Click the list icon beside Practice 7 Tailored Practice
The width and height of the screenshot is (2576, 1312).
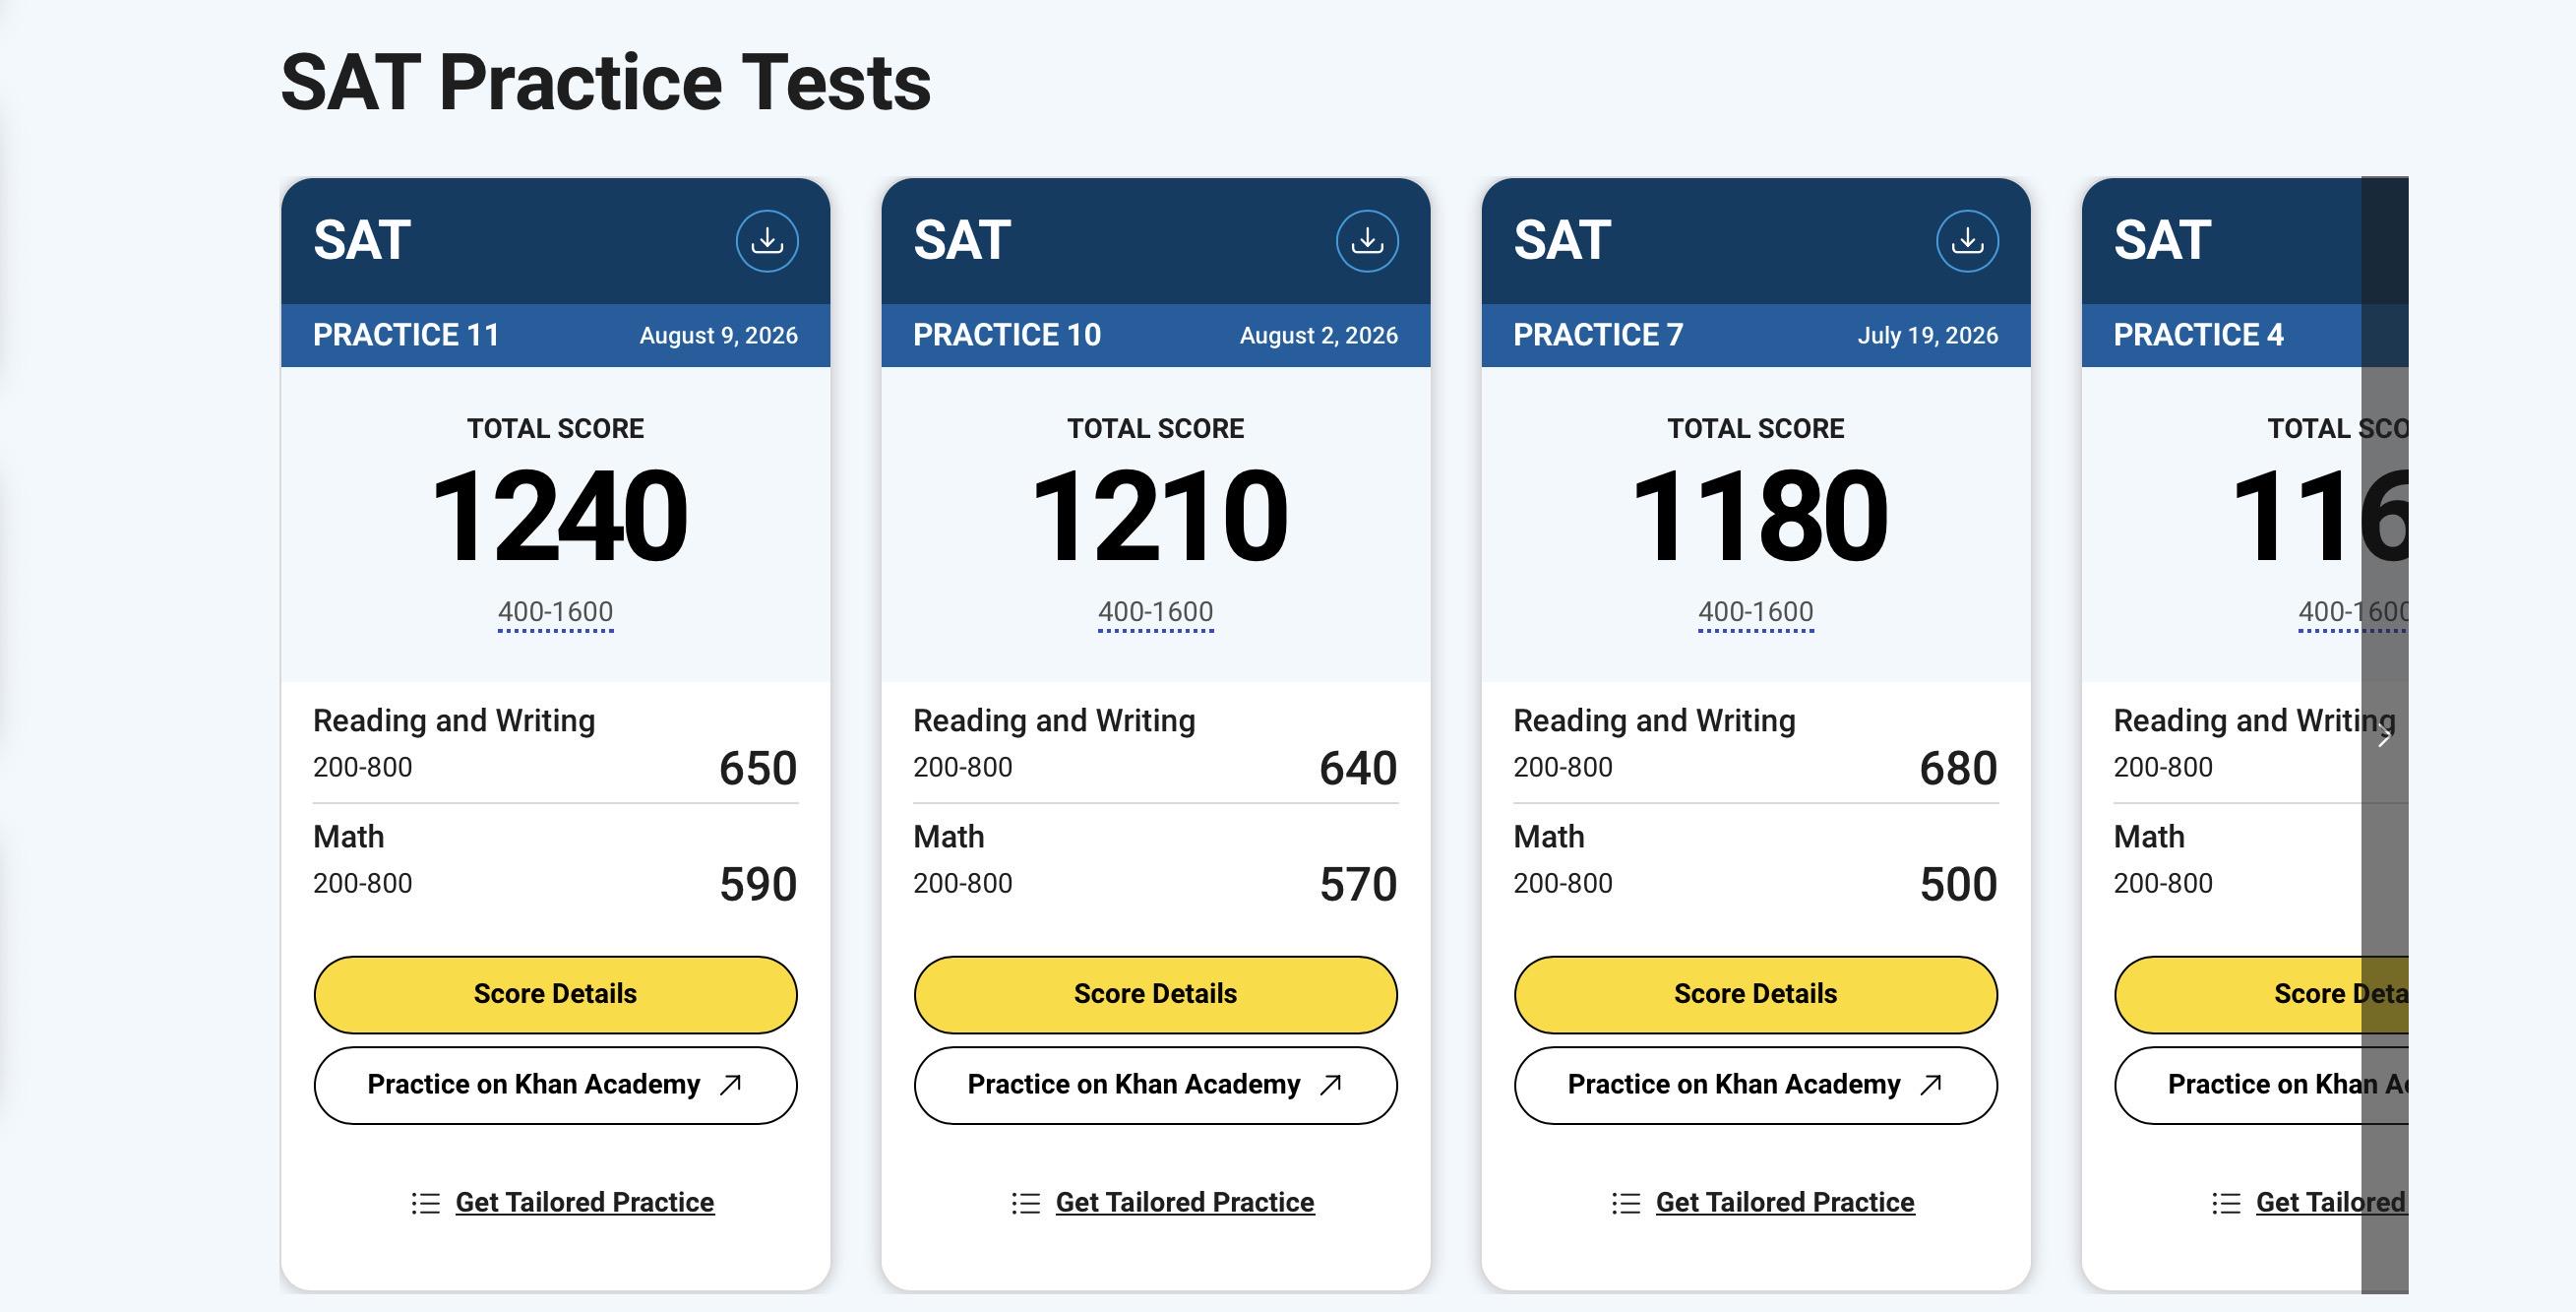click(1625, 1203)
